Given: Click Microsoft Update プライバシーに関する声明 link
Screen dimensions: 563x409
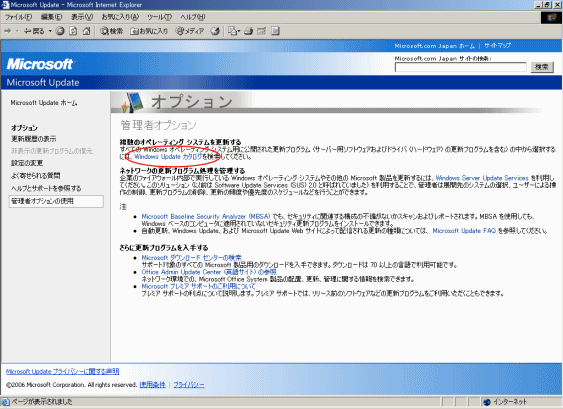Looking at the screenshot, I should click(62, 372).
